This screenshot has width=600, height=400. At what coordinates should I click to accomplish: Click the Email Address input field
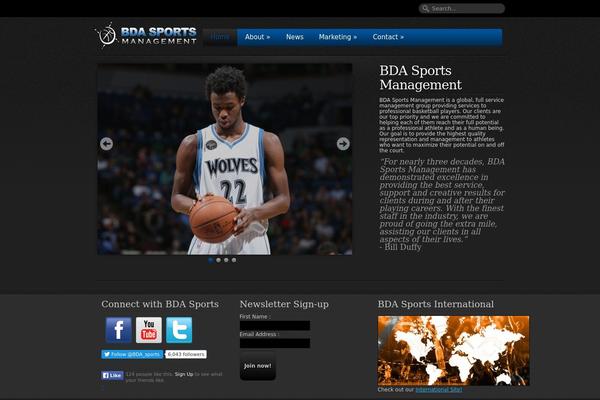pos(275,343)
